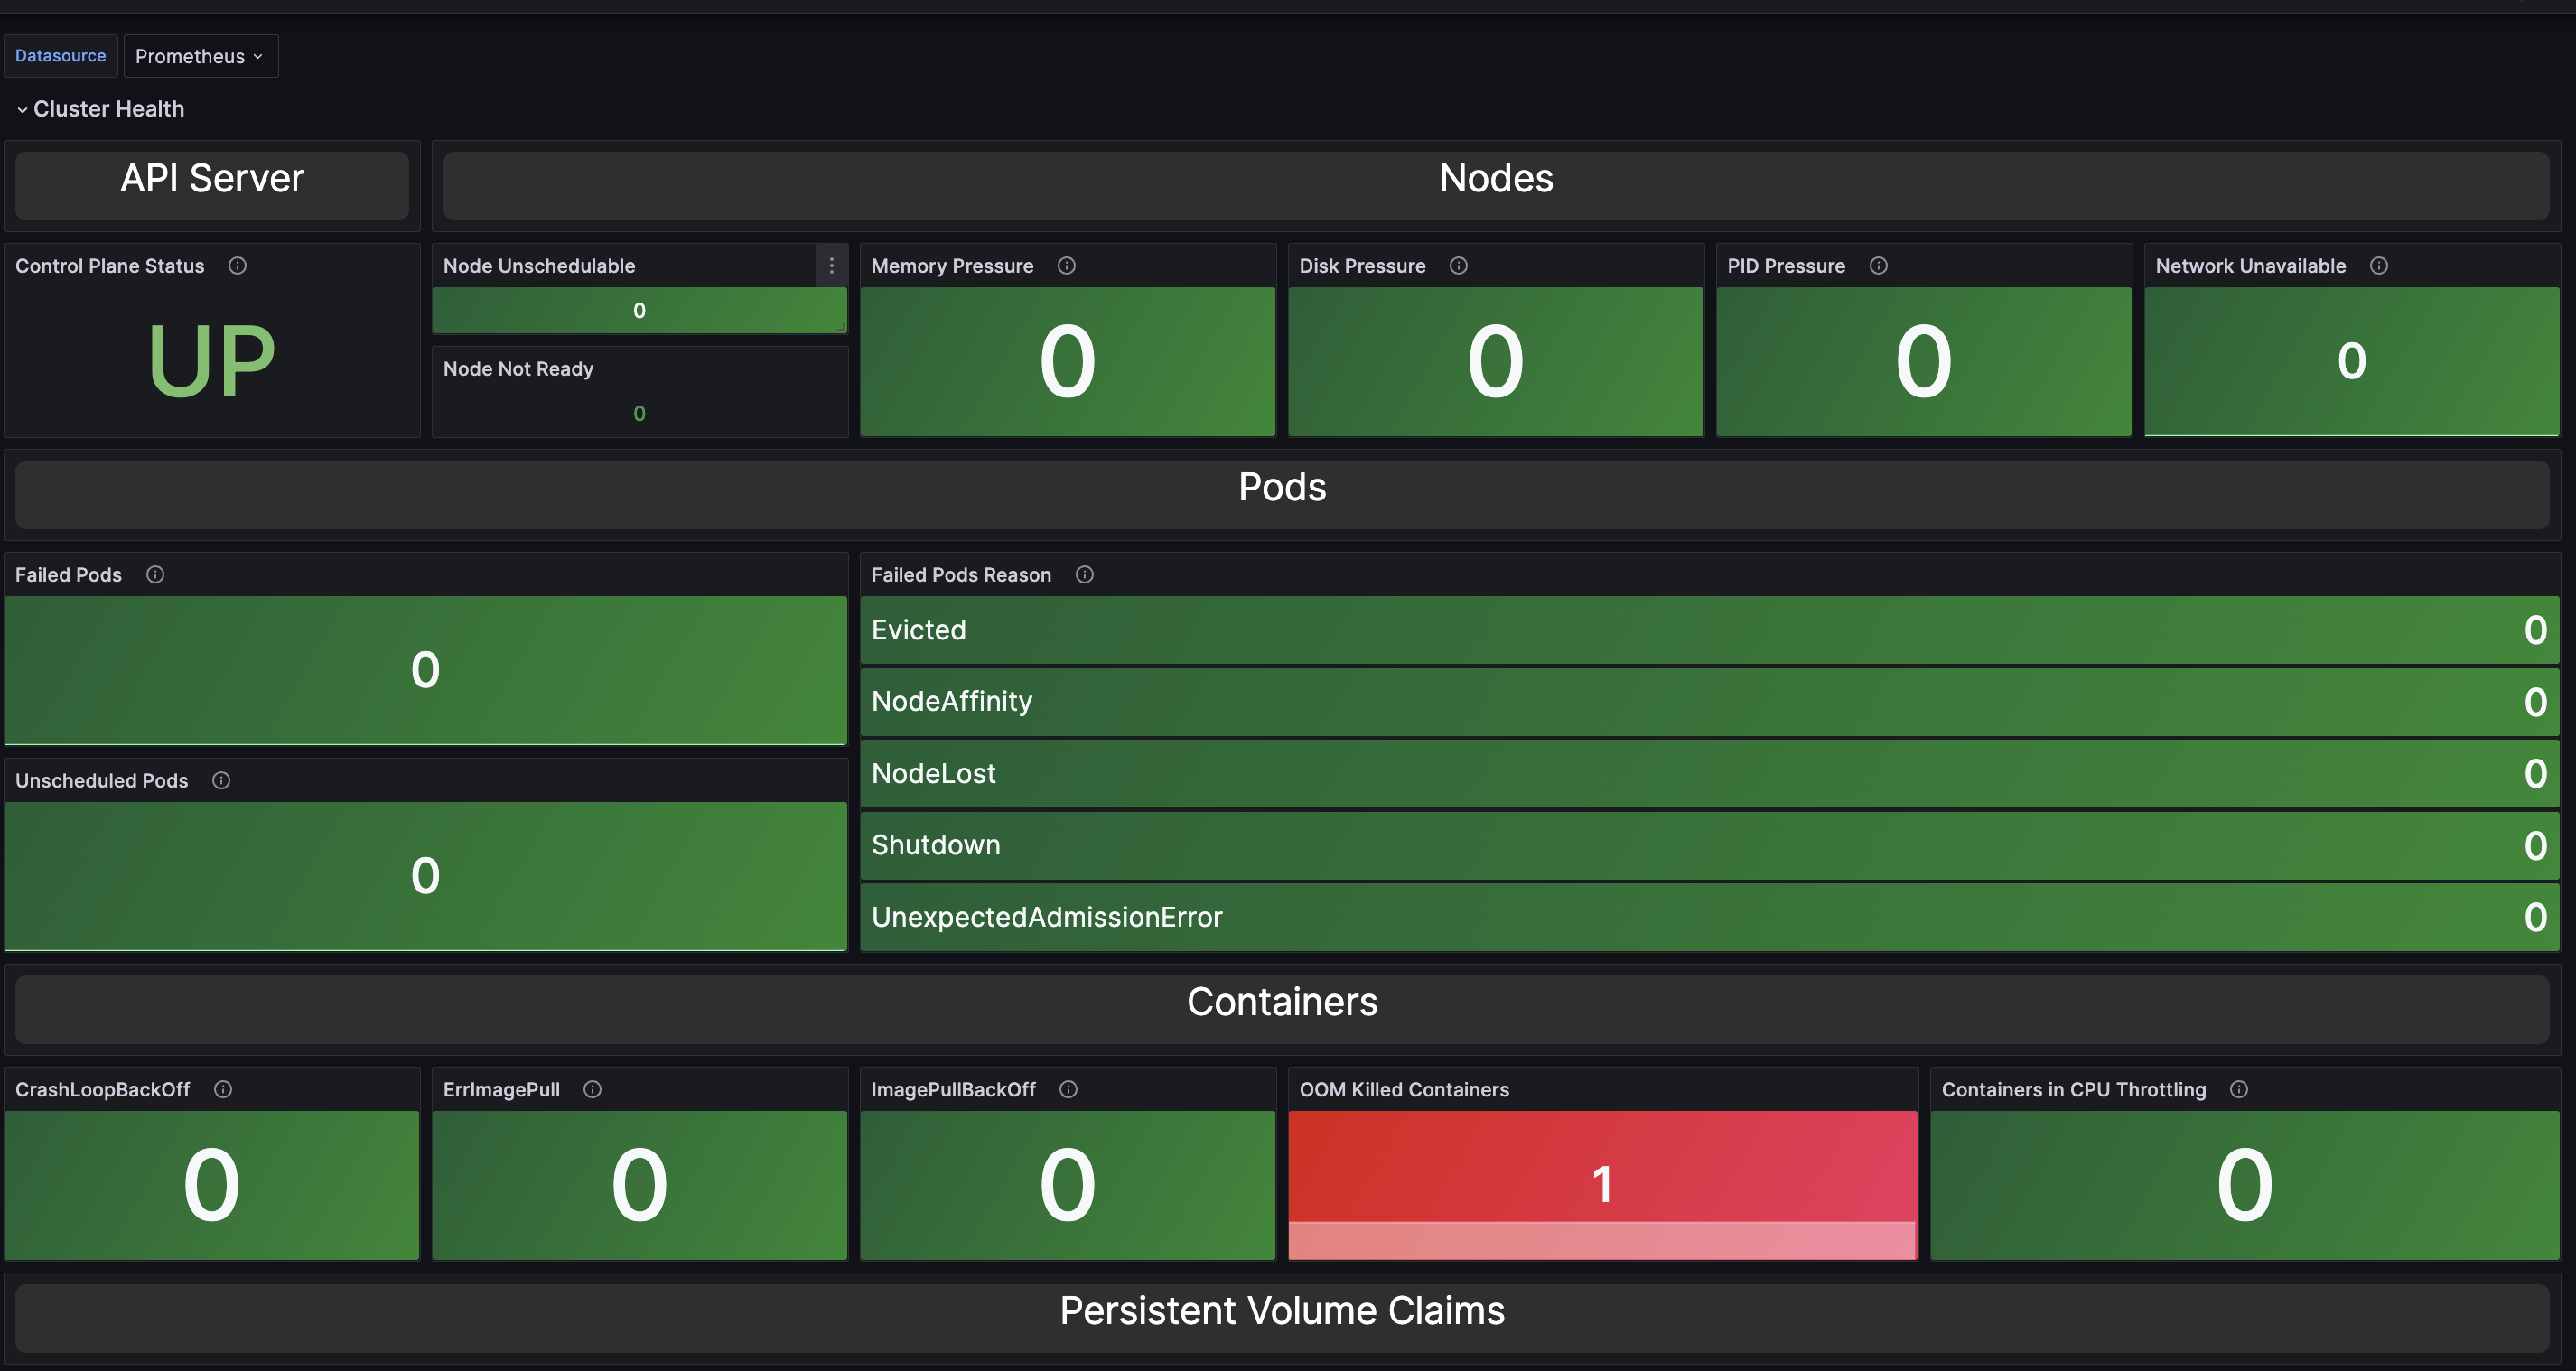
Task: Click PID Pressure info icon
Action: [x=1878, y=266]
